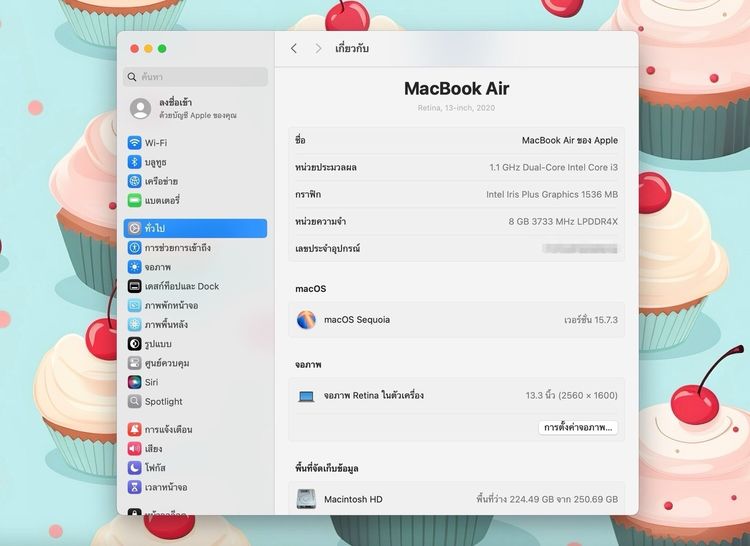Open Appearance (รูปแบบ) icon
750x546 pixels.
(x=134, y=343)
